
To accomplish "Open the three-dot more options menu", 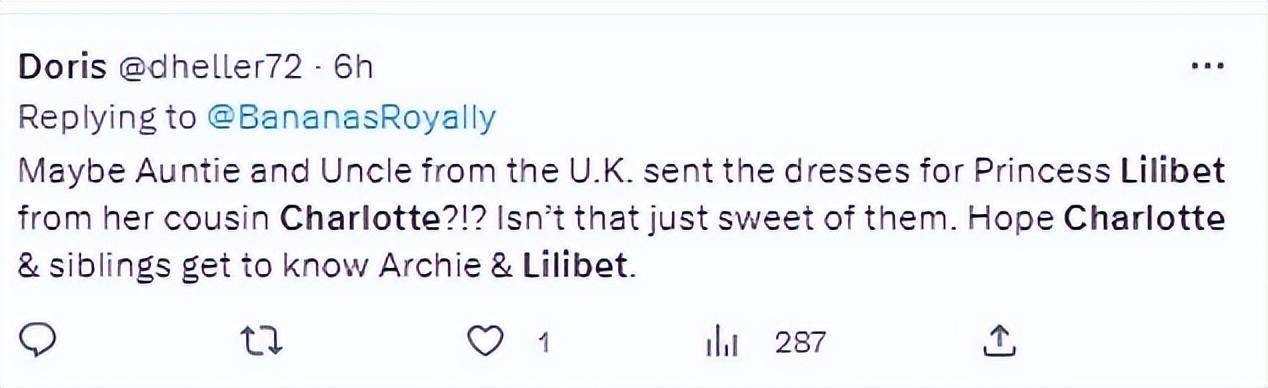I will 1210,66.
